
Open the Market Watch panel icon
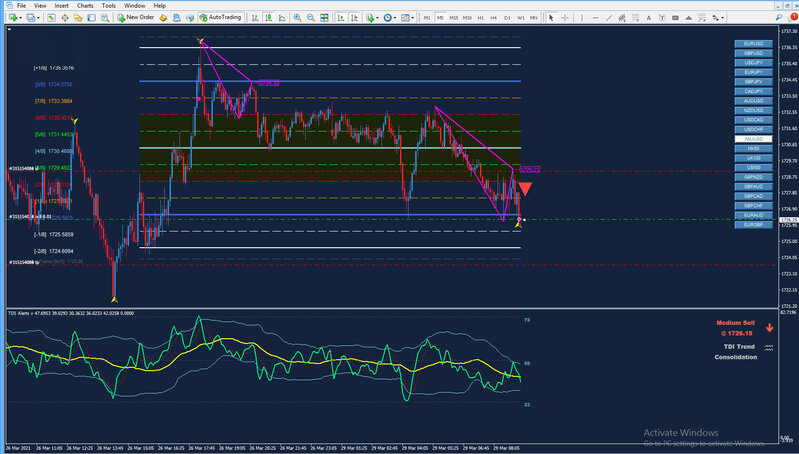click(x=52, y=17)
